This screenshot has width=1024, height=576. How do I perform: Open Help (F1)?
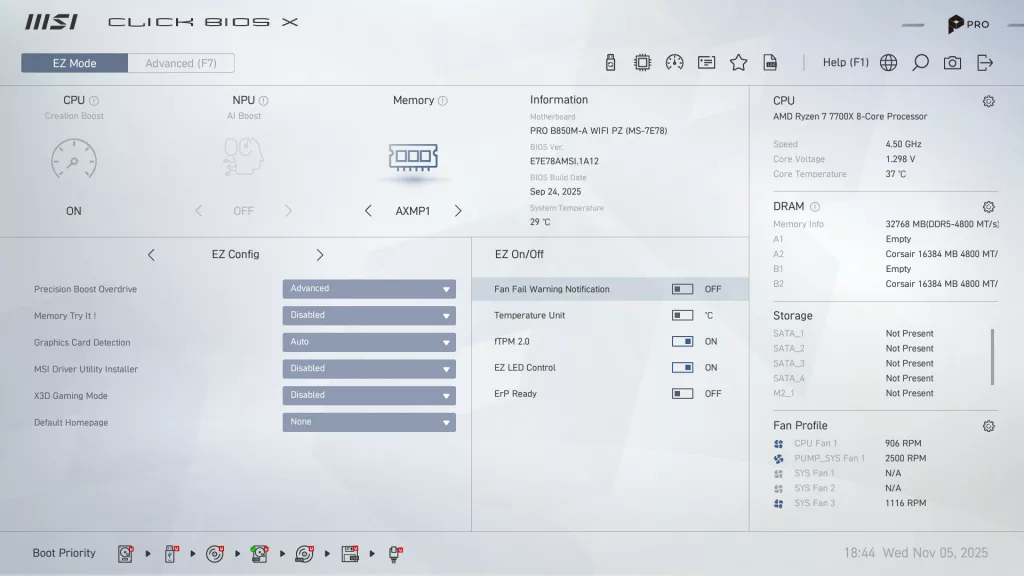(845, 62)
